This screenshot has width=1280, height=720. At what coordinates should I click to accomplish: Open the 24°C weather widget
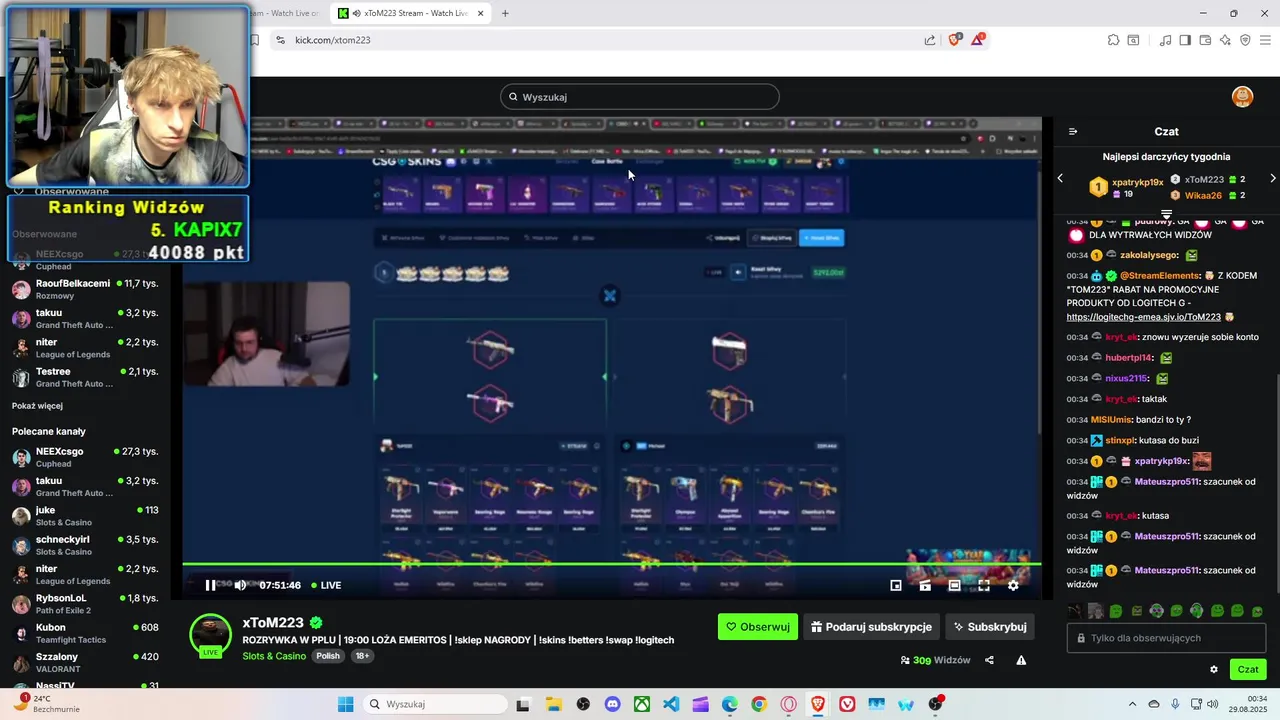coord(47,704)
